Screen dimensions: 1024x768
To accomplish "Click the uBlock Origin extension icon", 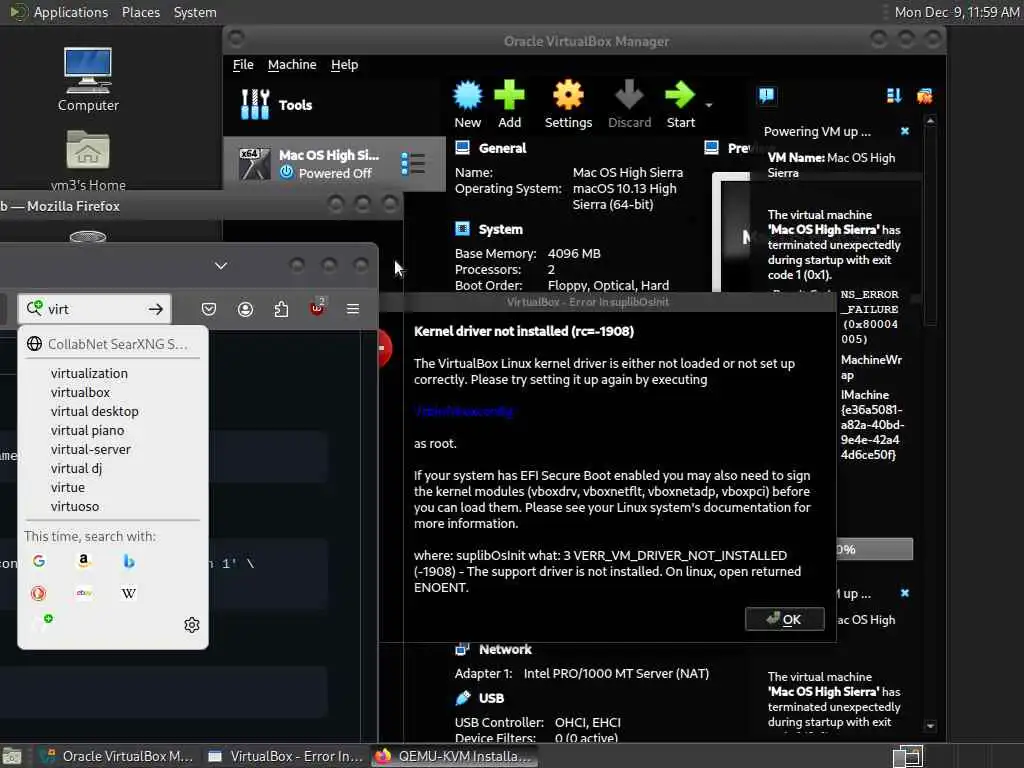I will pos(317,308).
